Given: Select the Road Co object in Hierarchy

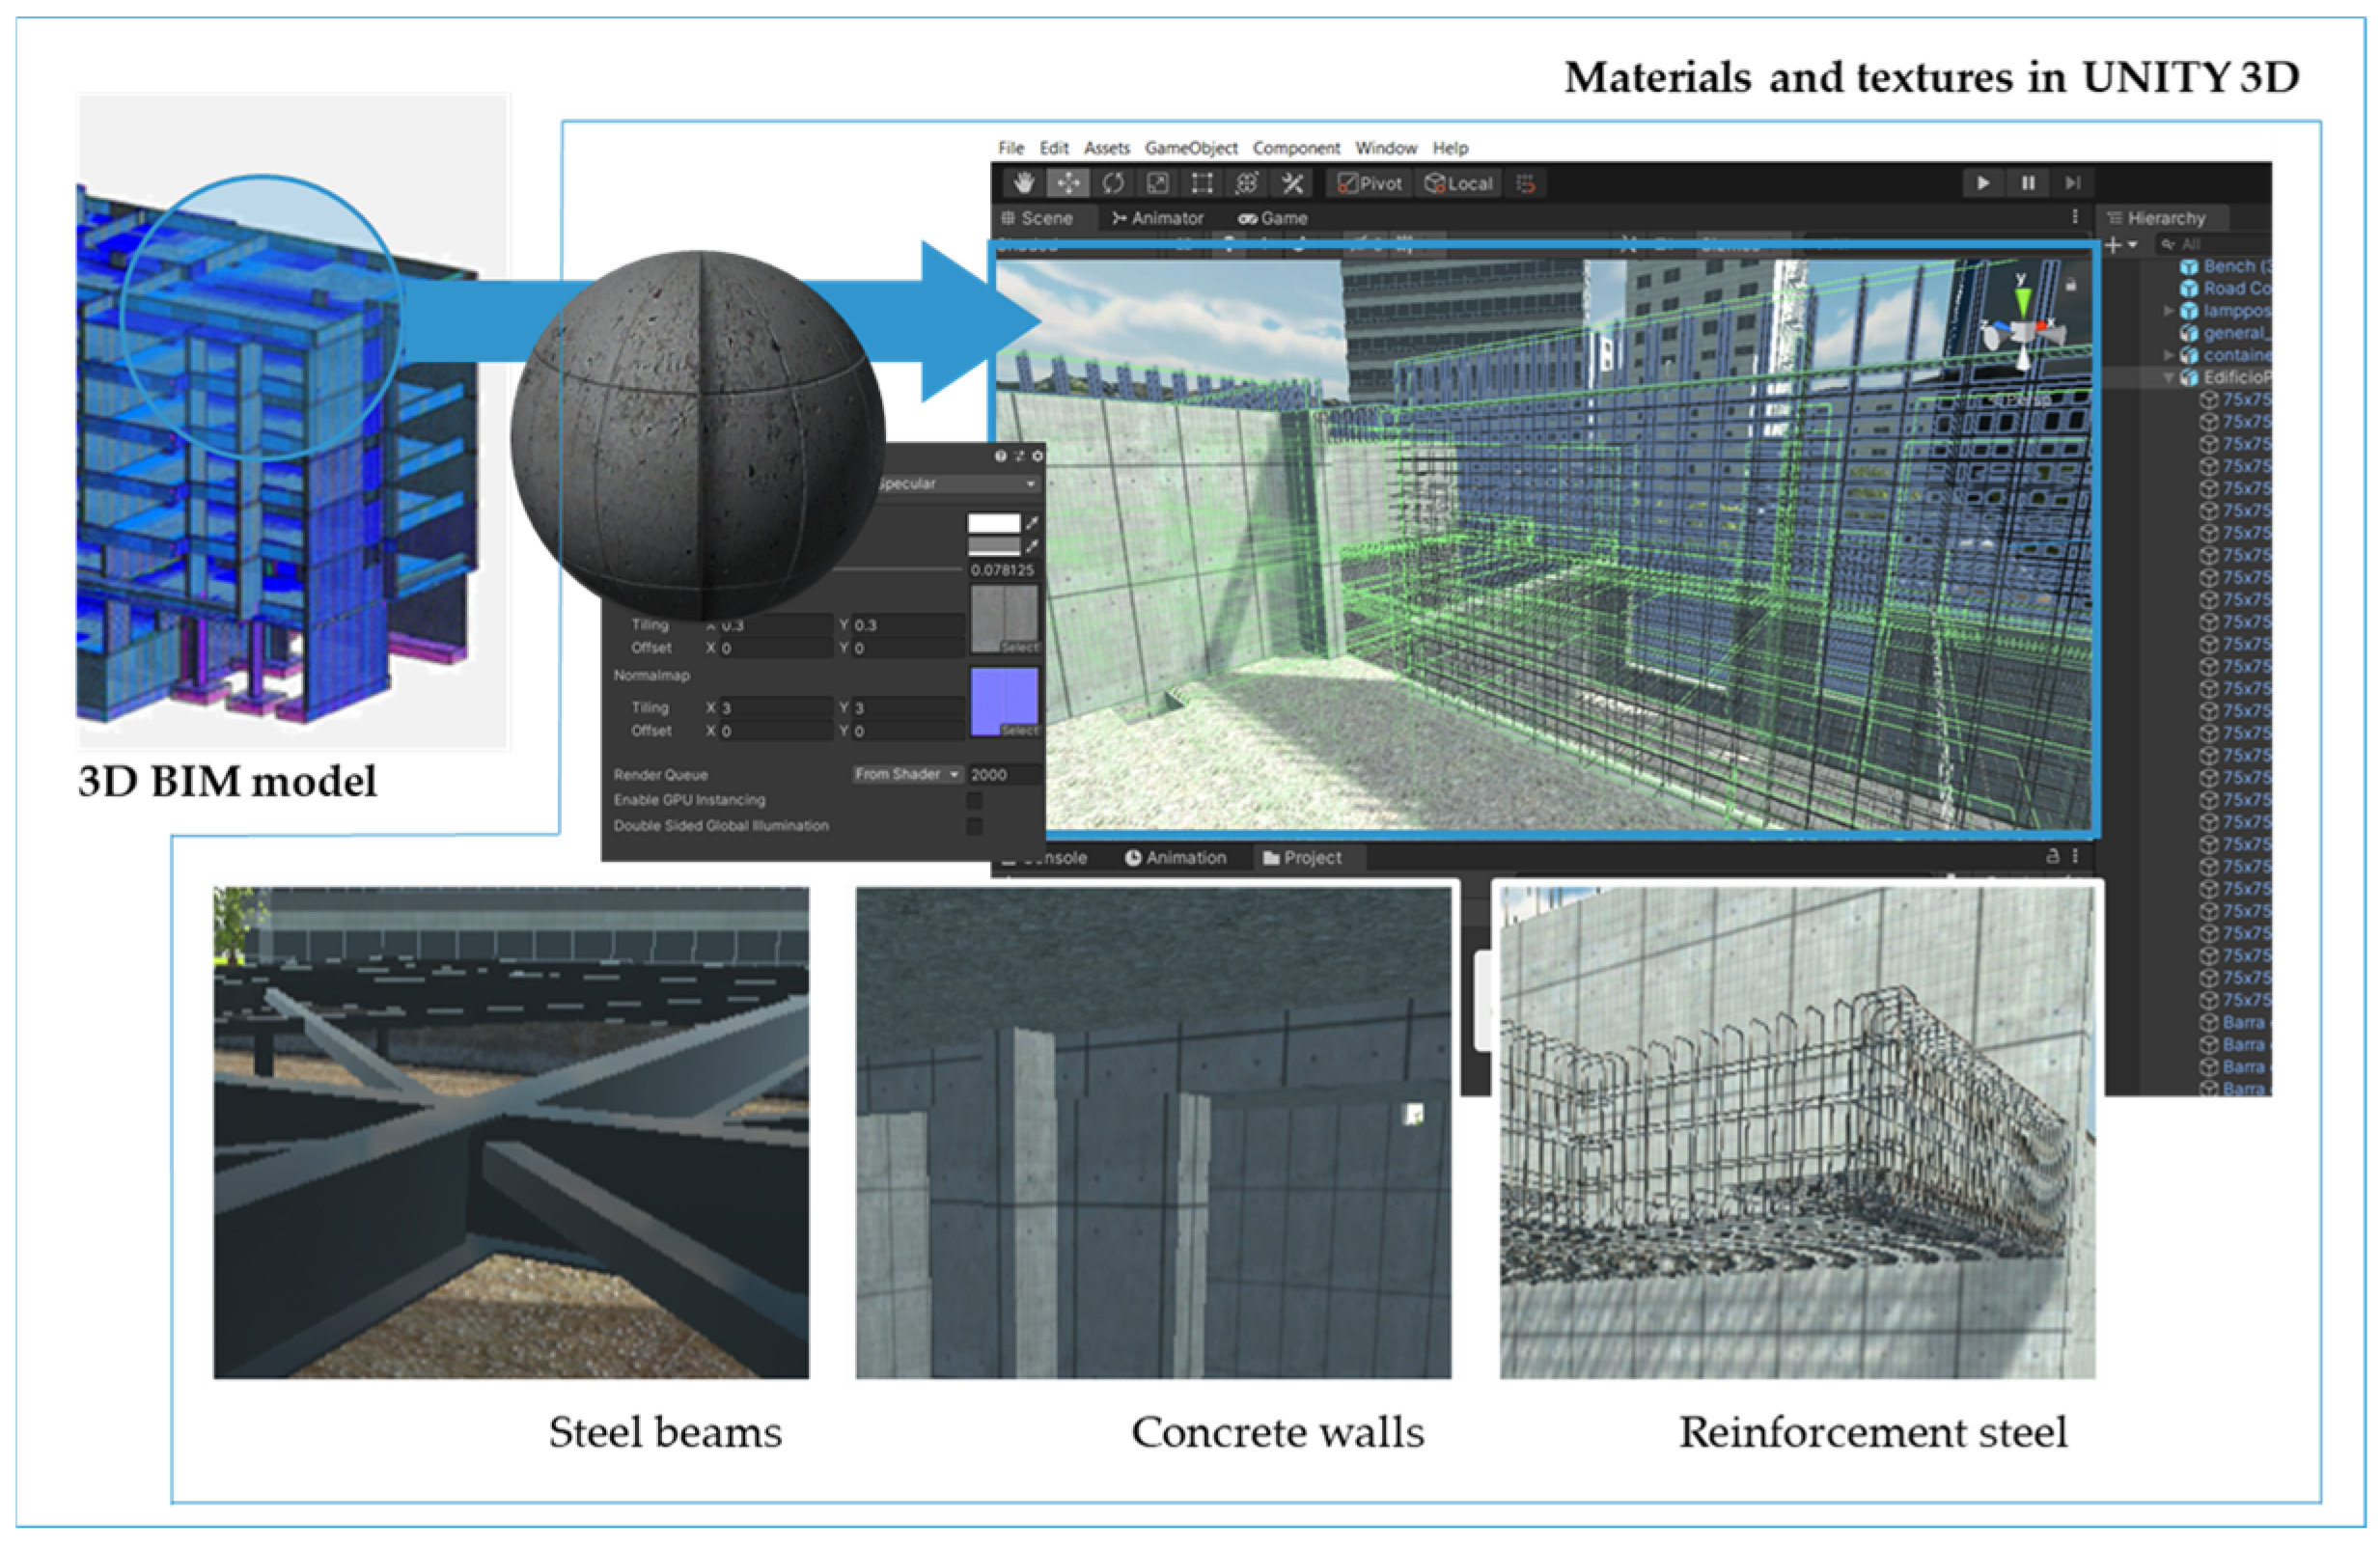Looking at the screenshot, I should (x=2225, y=289).
